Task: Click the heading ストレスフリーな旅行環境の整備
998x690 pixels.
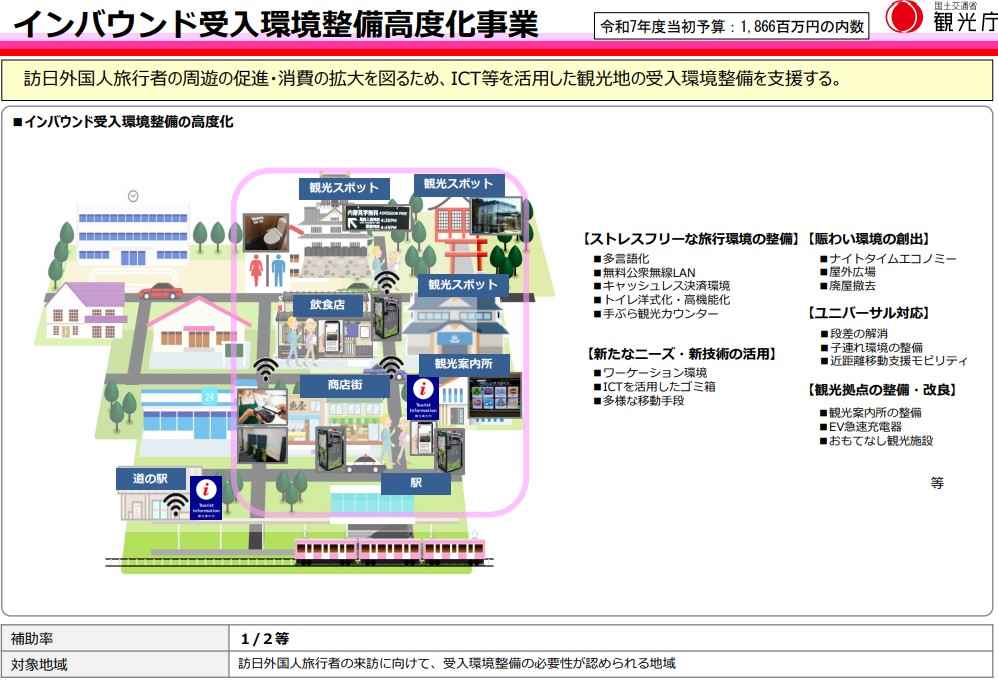Action: tap(691, 239)
